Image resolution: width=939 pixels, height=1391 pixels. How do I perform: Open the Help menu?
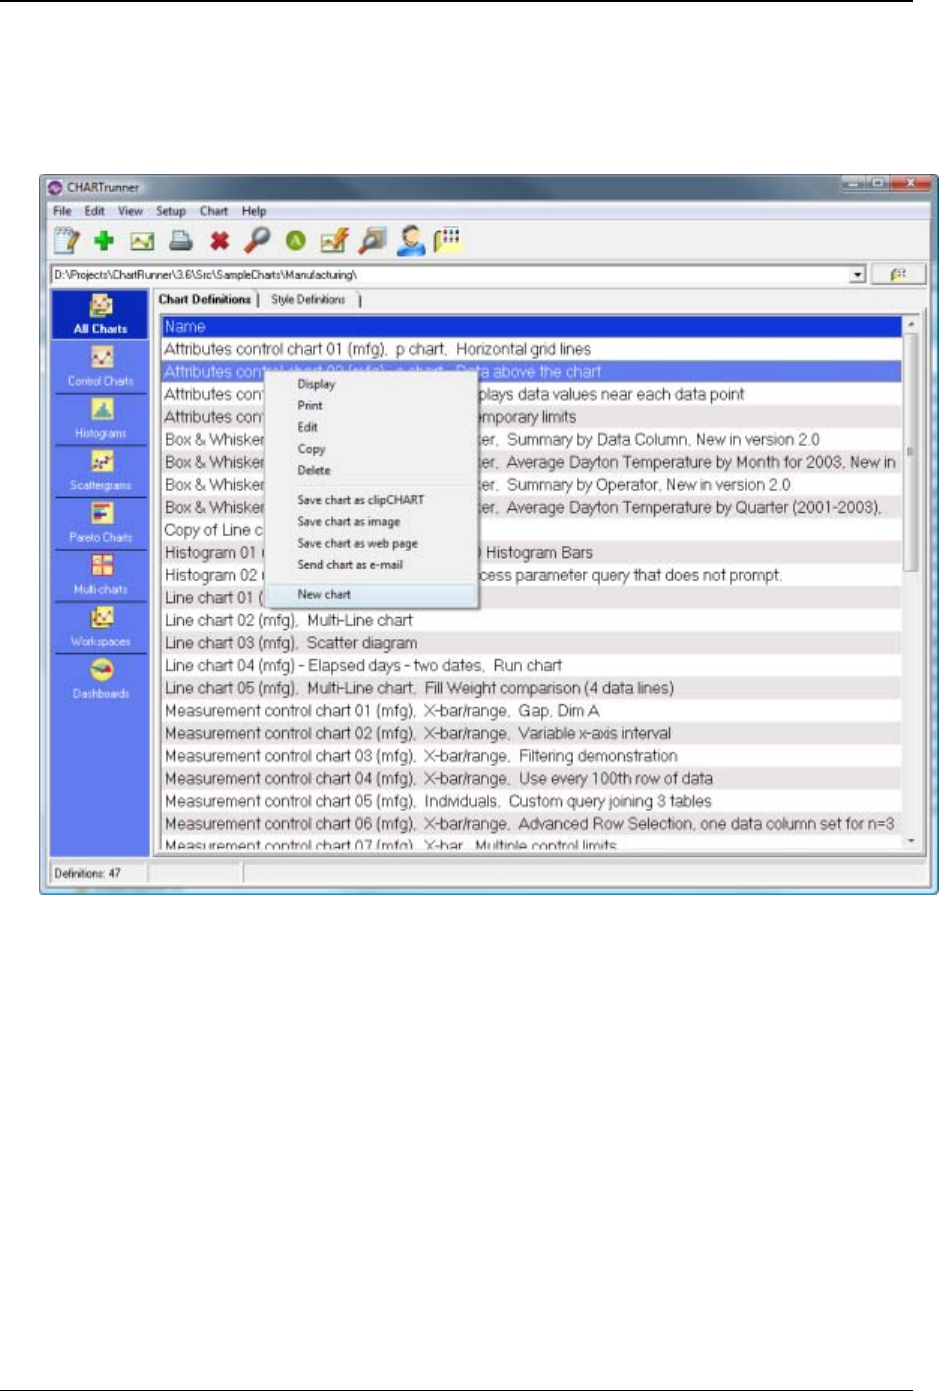254,211
